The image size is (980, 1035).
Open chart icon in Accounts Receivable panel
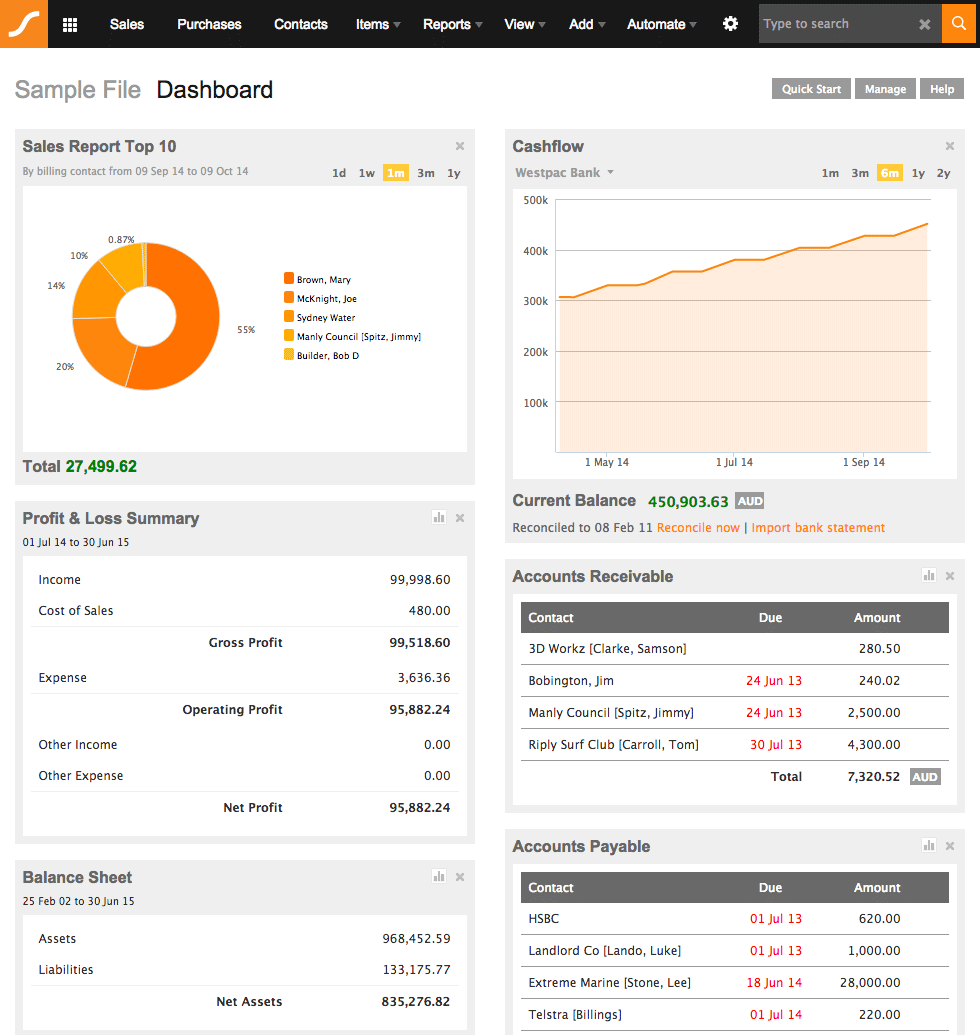pyautogui.click(x=929, y=576)
